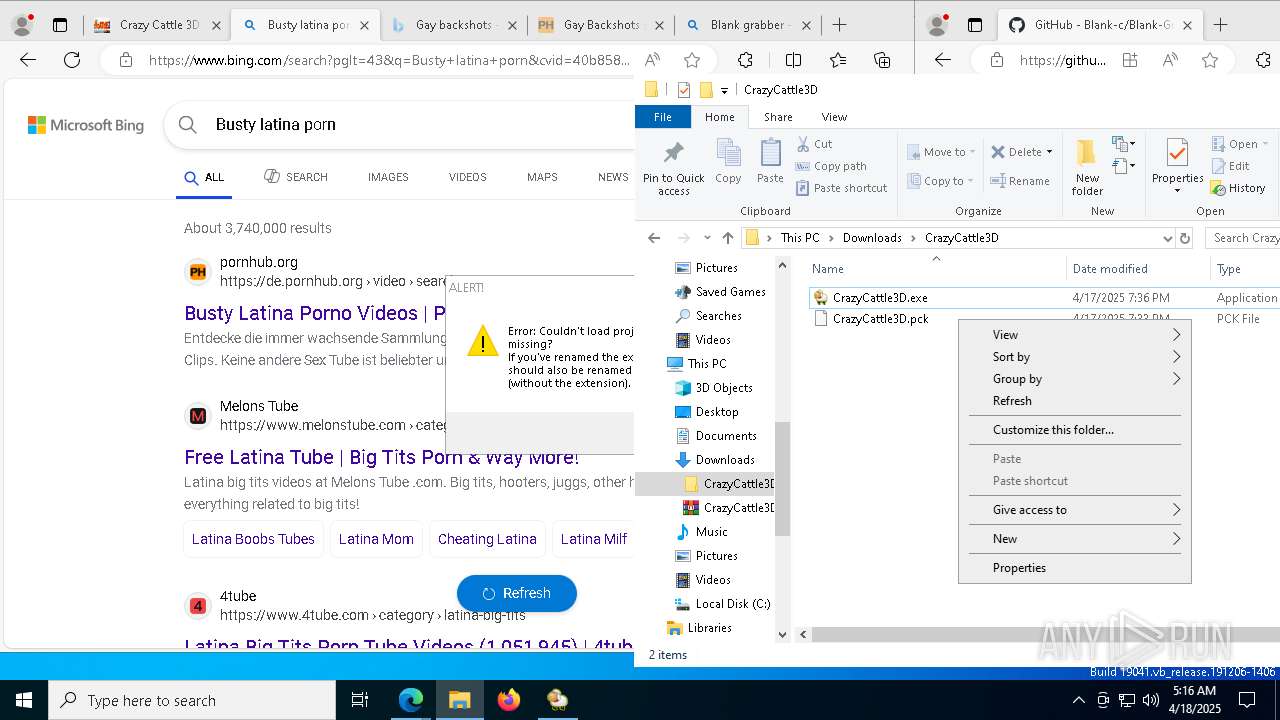Screen dimensions: 1280x720
Task: Open the Windows Start menu
Action: coord(24,700)
